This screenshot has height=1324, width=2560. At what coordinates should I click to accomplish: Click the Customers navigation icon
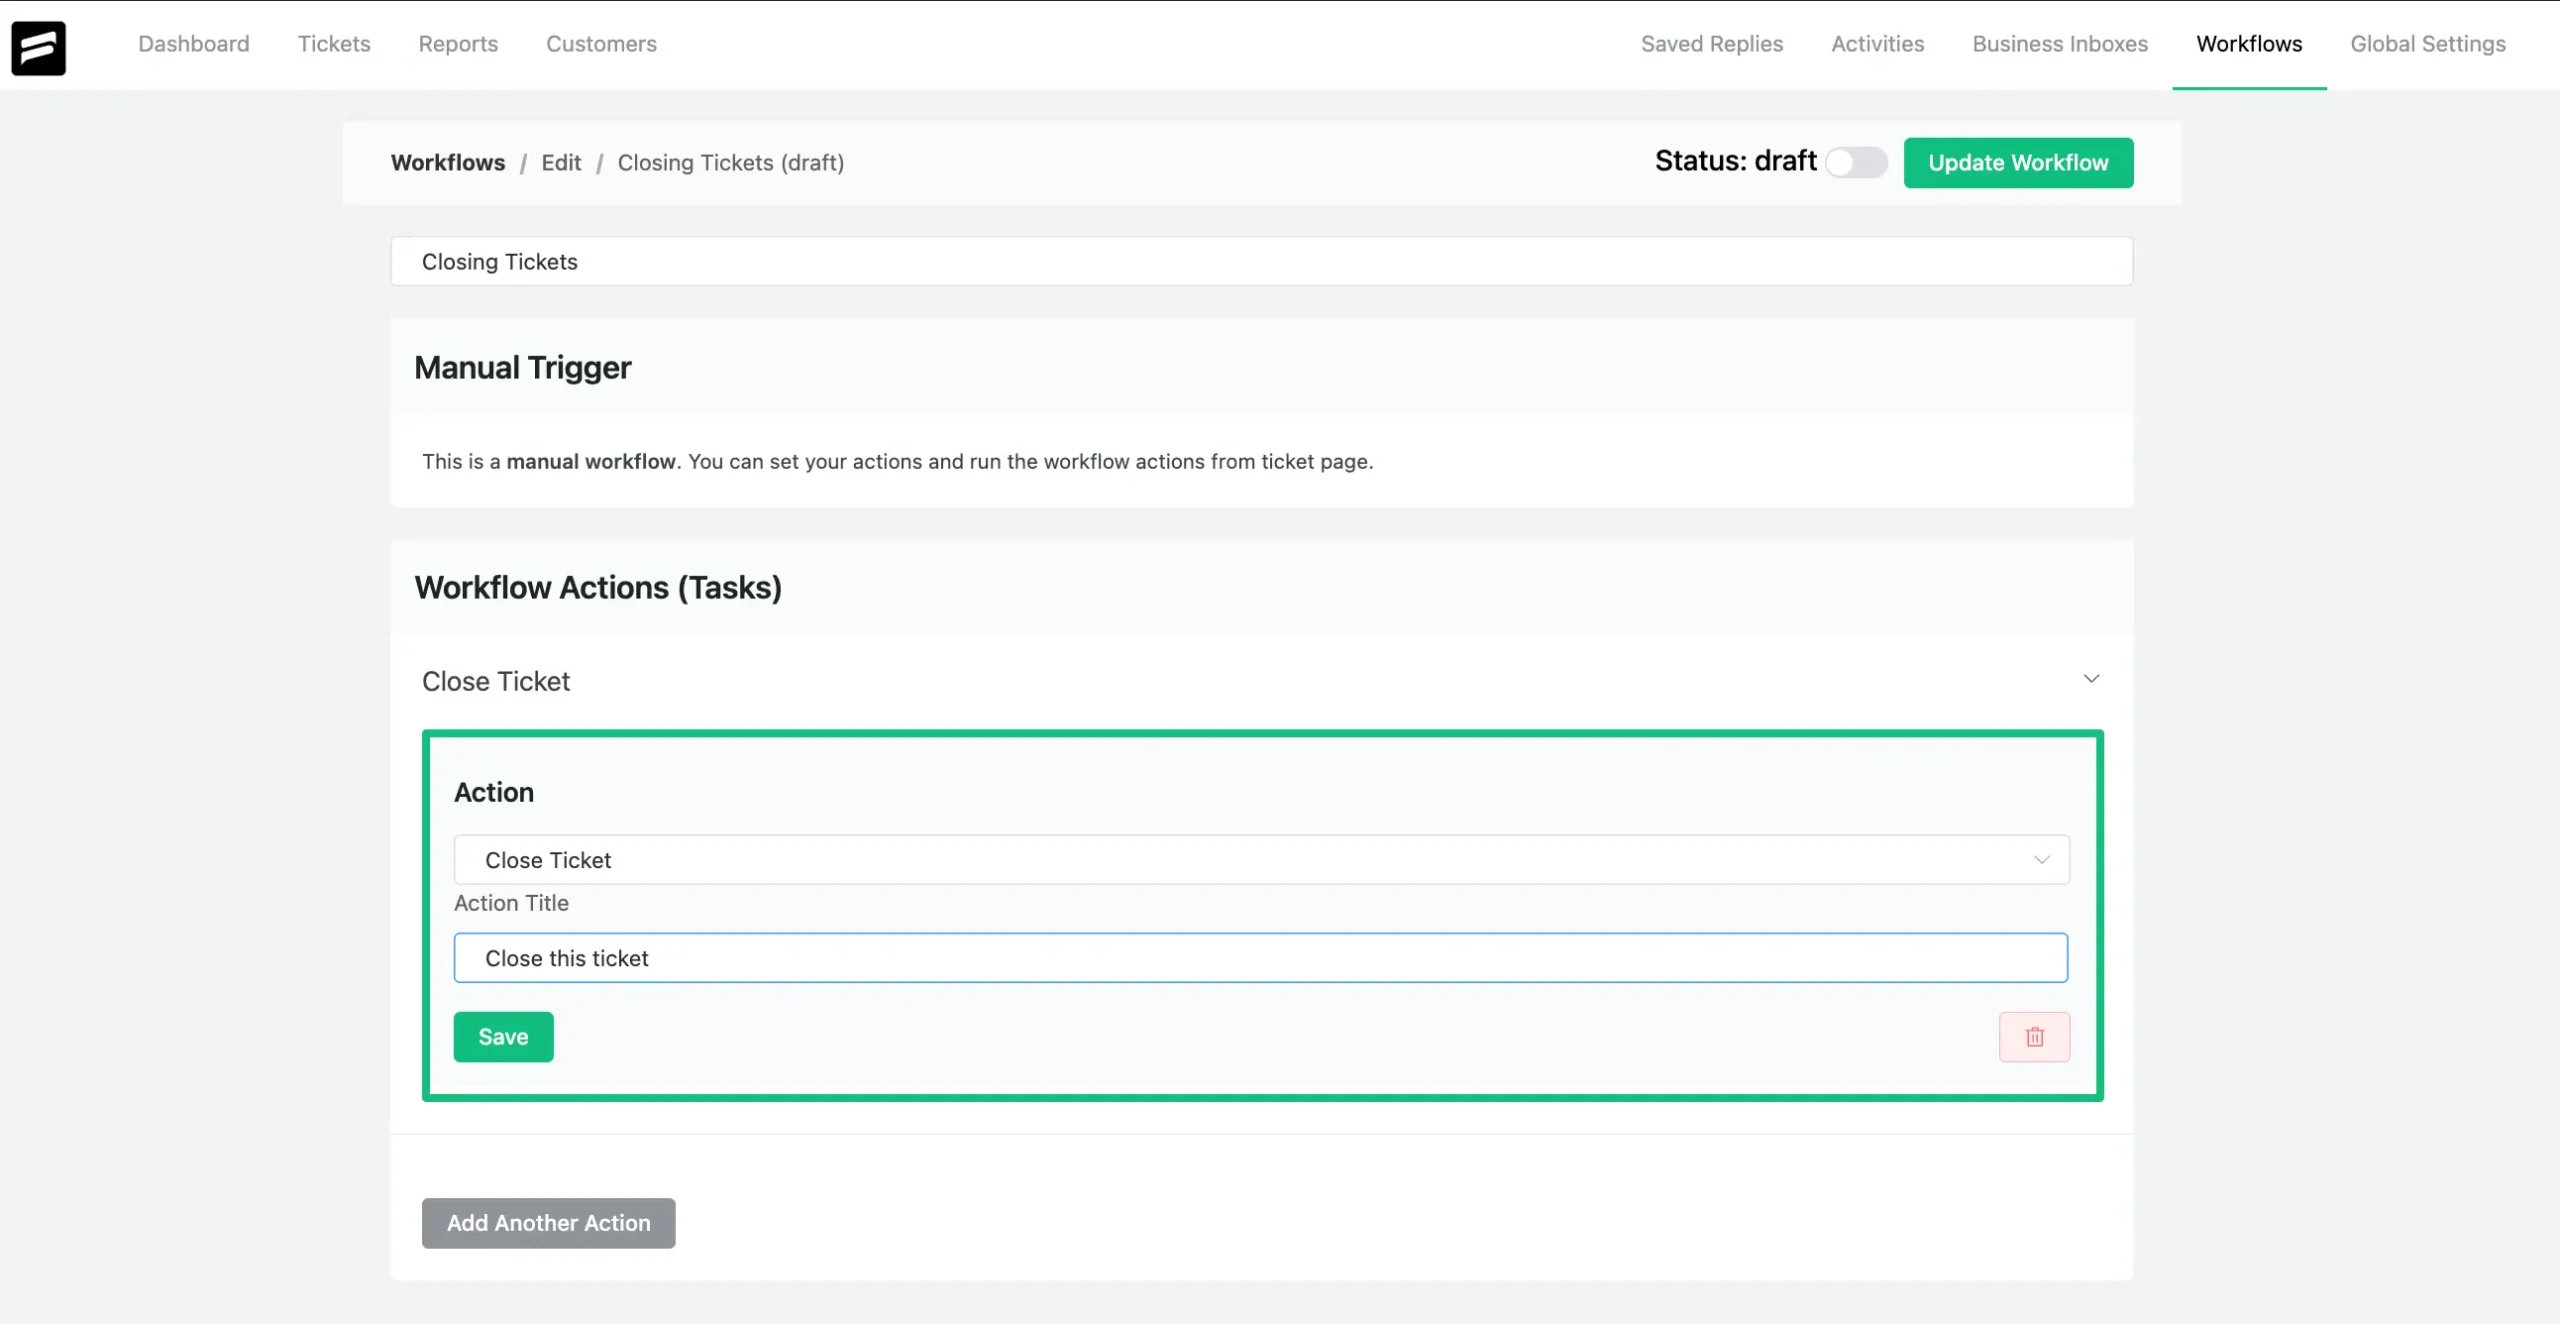601,44
